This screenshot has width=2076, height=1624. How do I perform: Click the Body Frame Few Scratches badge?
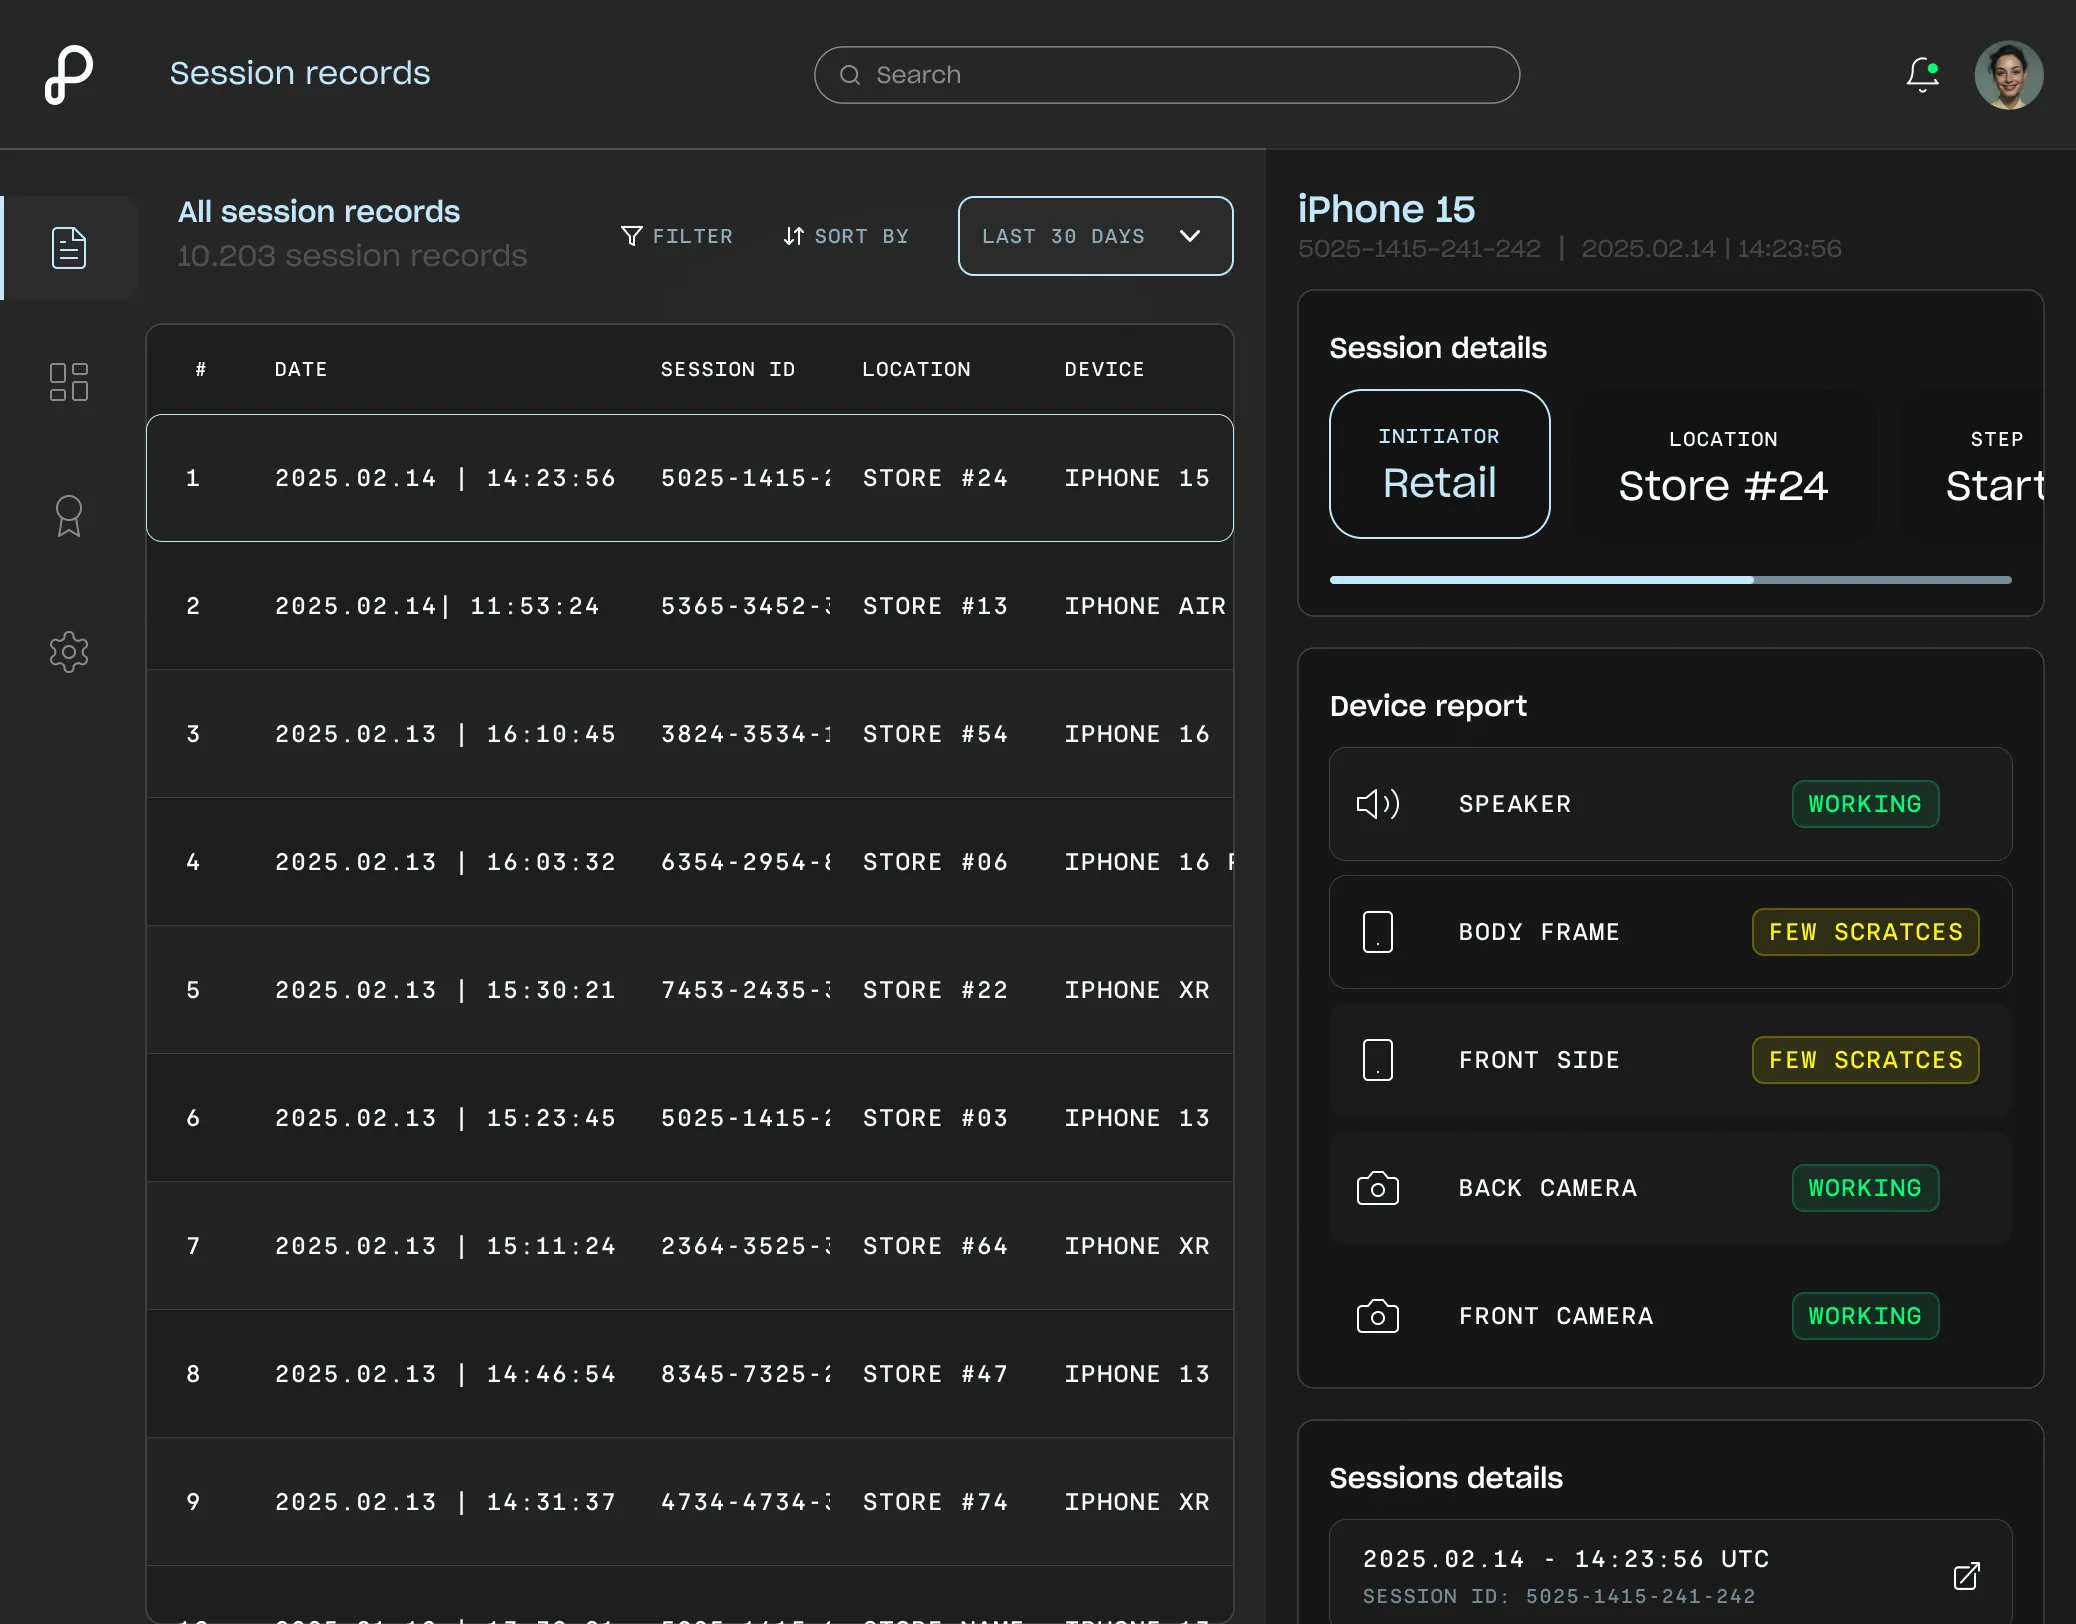pos(1865,932)
